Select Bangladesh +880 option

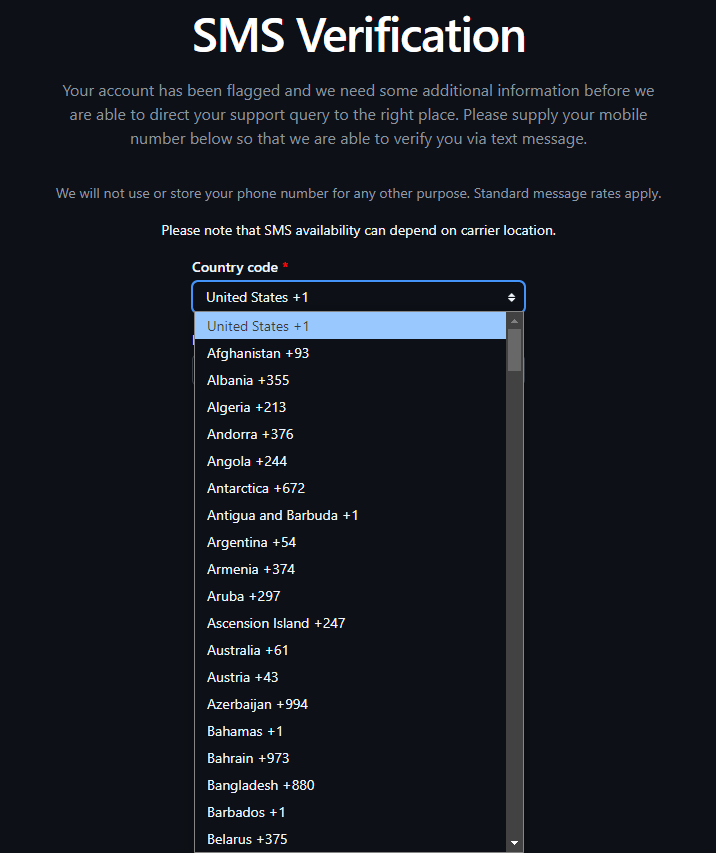[x=350, y=785]
